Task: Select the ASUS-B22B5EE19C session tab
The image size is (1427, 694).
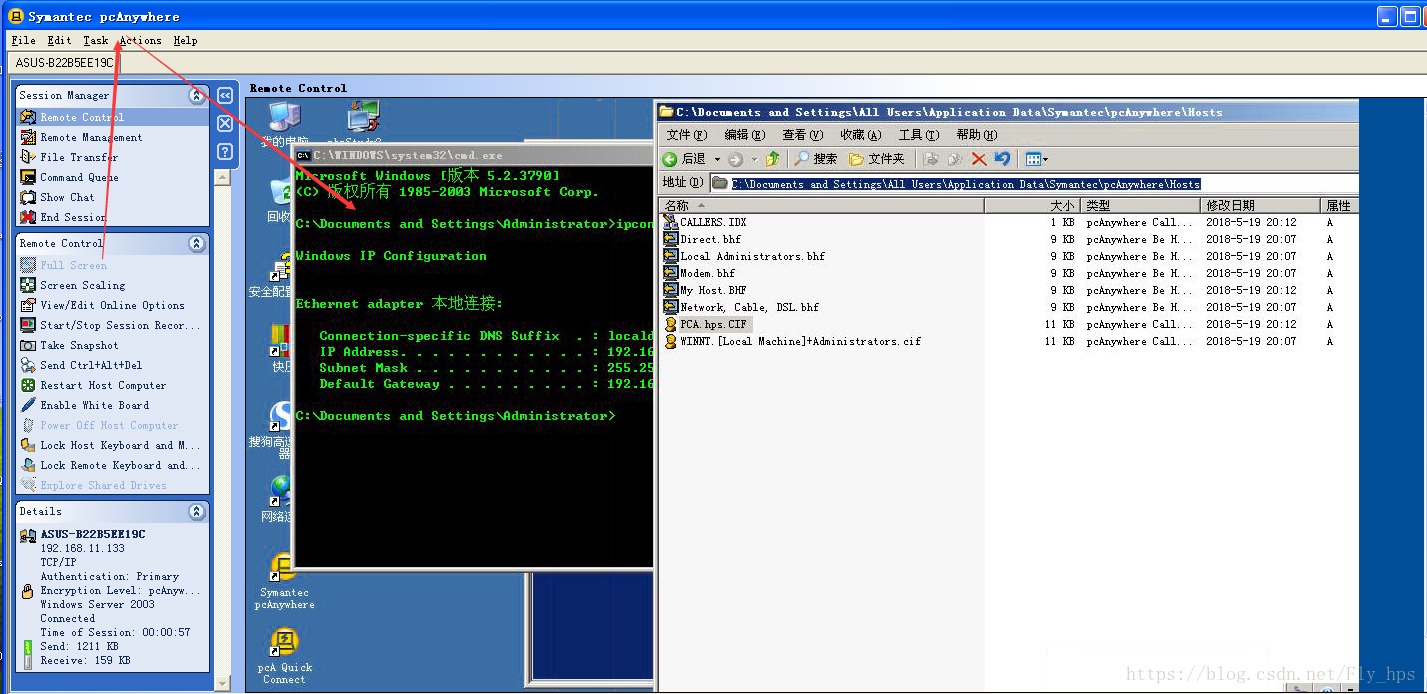Action: [64, 62]
